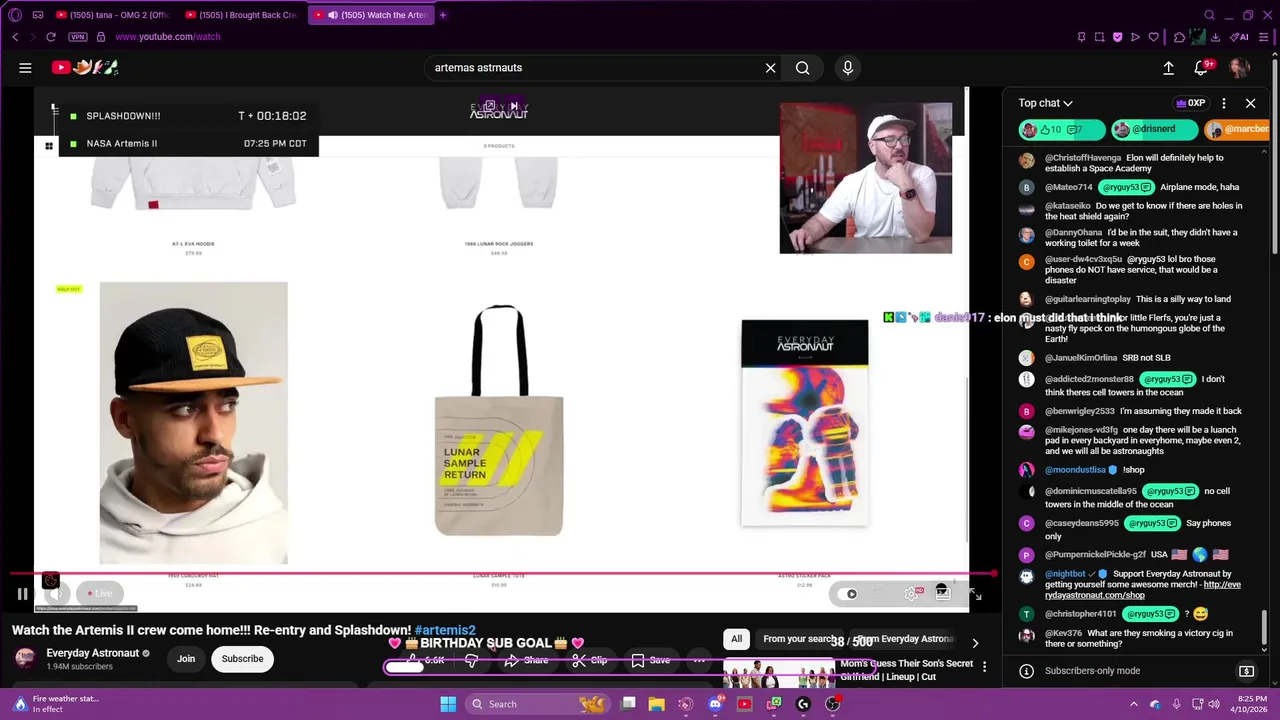
Task: Open Discord from the taskbar
Action: point(715,704)
